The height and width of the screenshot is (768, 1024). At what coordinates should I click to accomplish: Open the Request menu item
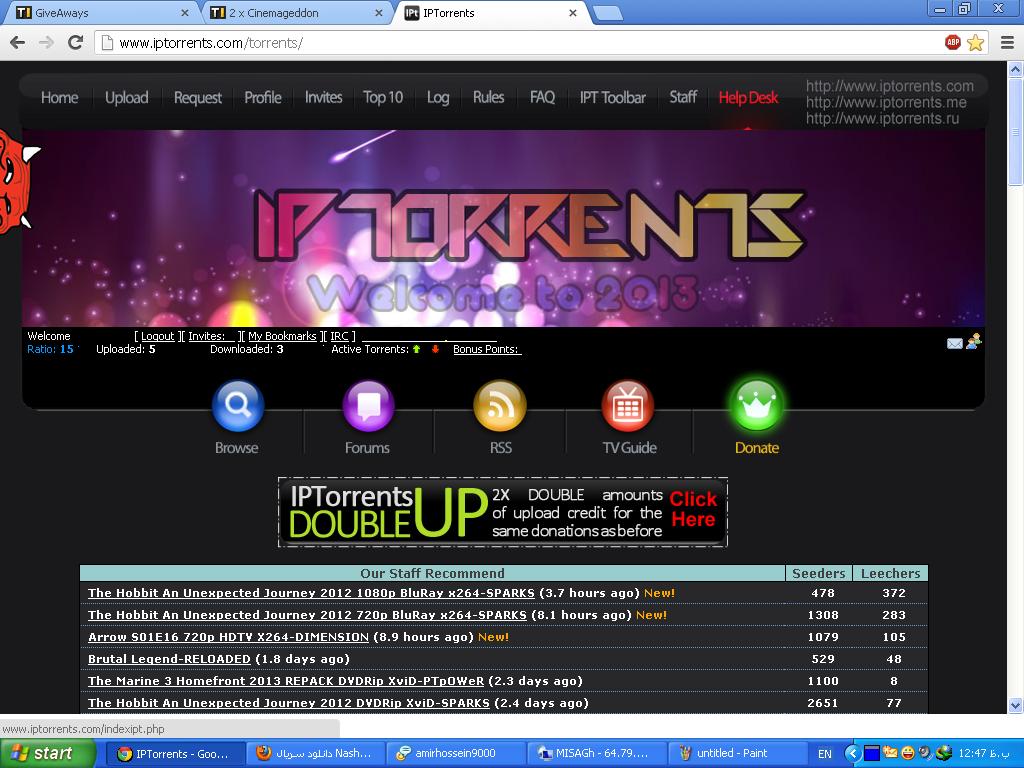click(x=198, y=97)
